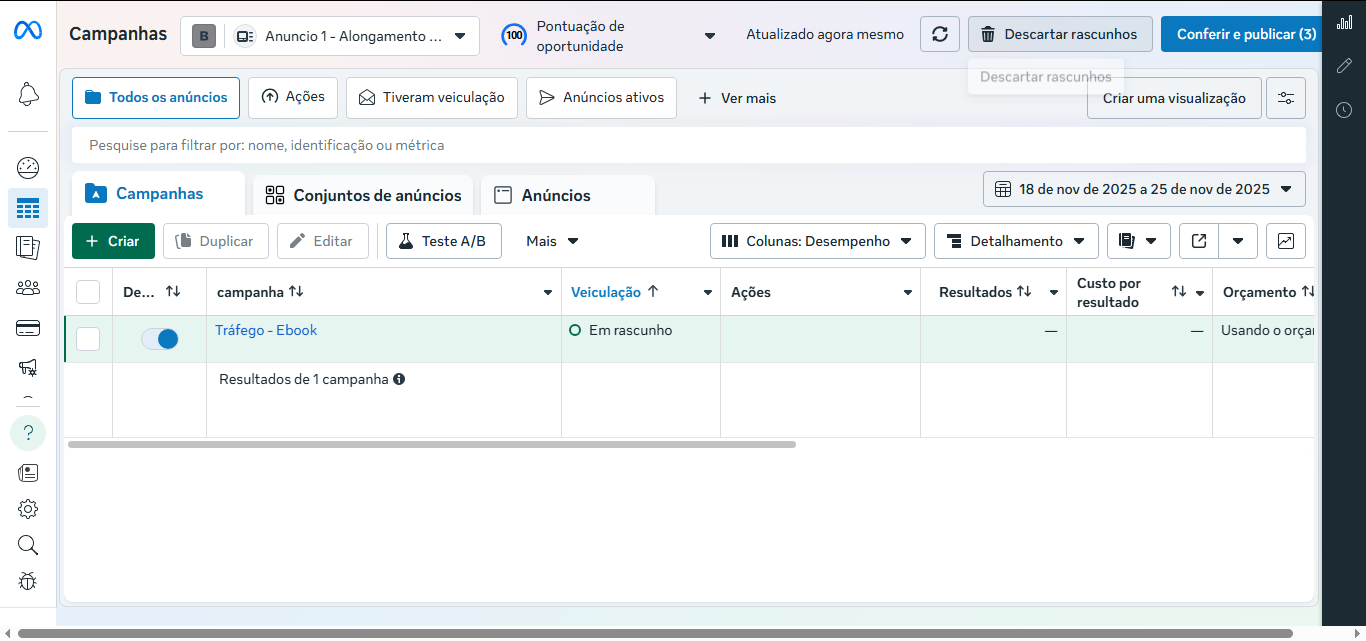This screenshot has height=641, width=1366.
Task: Click the opportunity score 100 circle
Action: click(514, 36)
